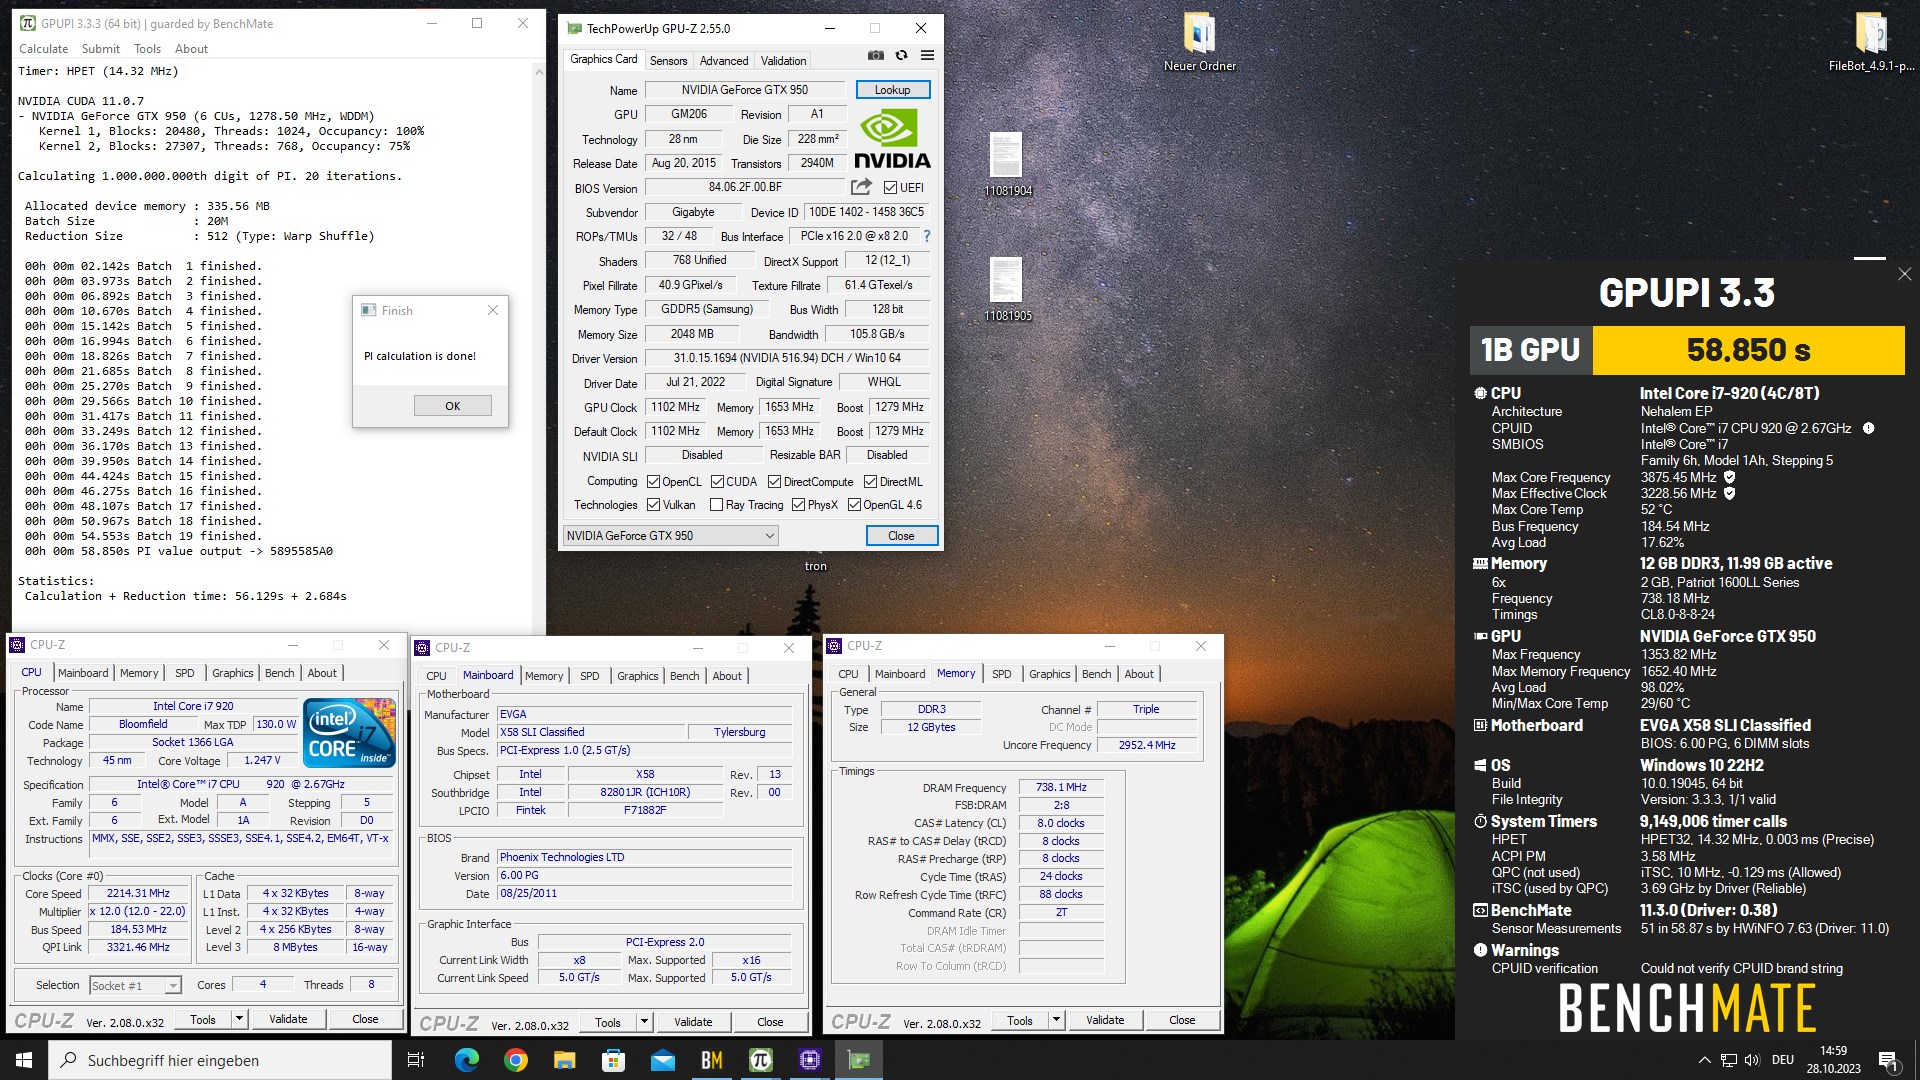Expand Tools arrow in CPU-Z Memory timings window
The height and width of the screenshot is (1080, 1920).
pyautogui.click(x=1056, y=1020)
